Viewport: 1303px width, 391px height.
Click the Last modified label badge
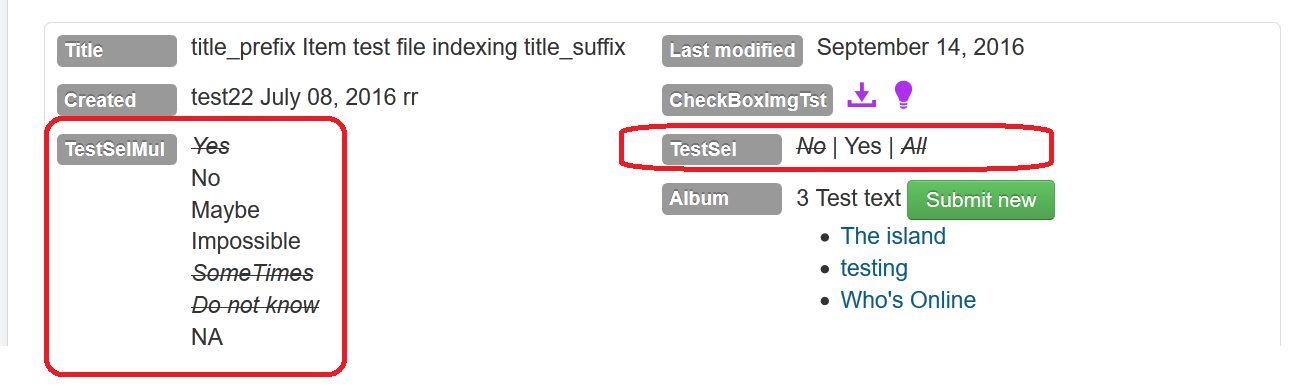click(x=733, y=50)
